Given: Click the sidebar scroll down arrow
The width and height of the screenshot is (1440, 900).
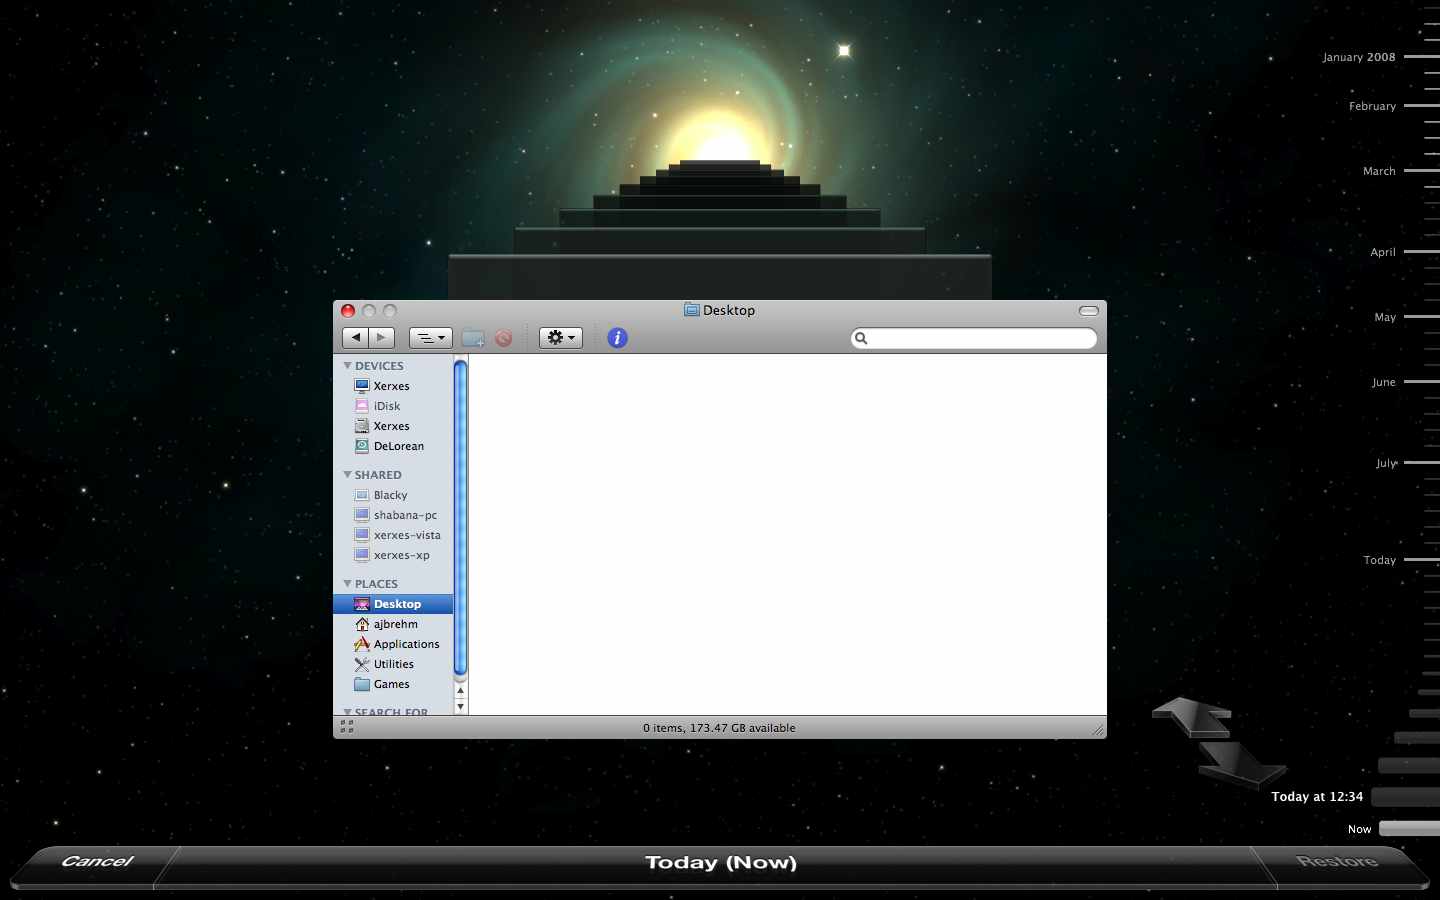Looking at the screenshot, I should coord(460,706).
